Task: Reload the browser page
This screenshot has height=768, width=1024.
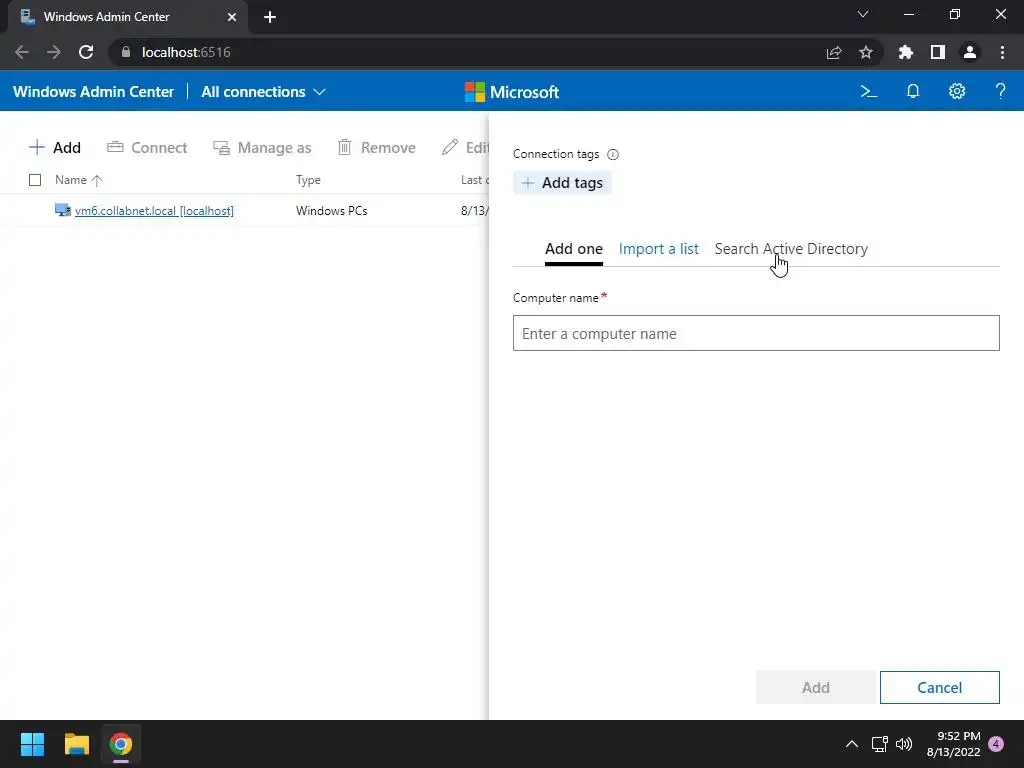Action: (86, 52)
